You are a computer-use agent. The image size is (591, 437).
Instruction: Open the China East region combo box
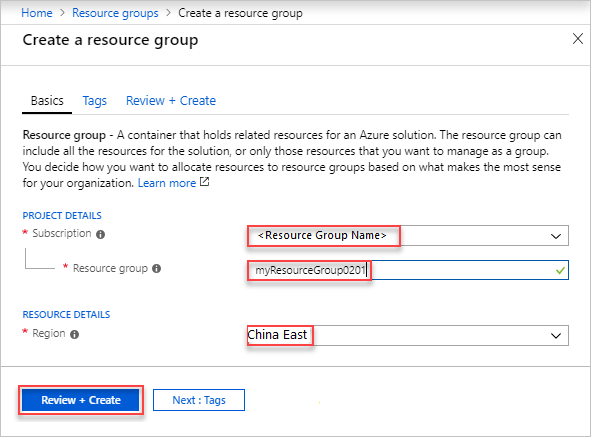click(x=408, y=335)
